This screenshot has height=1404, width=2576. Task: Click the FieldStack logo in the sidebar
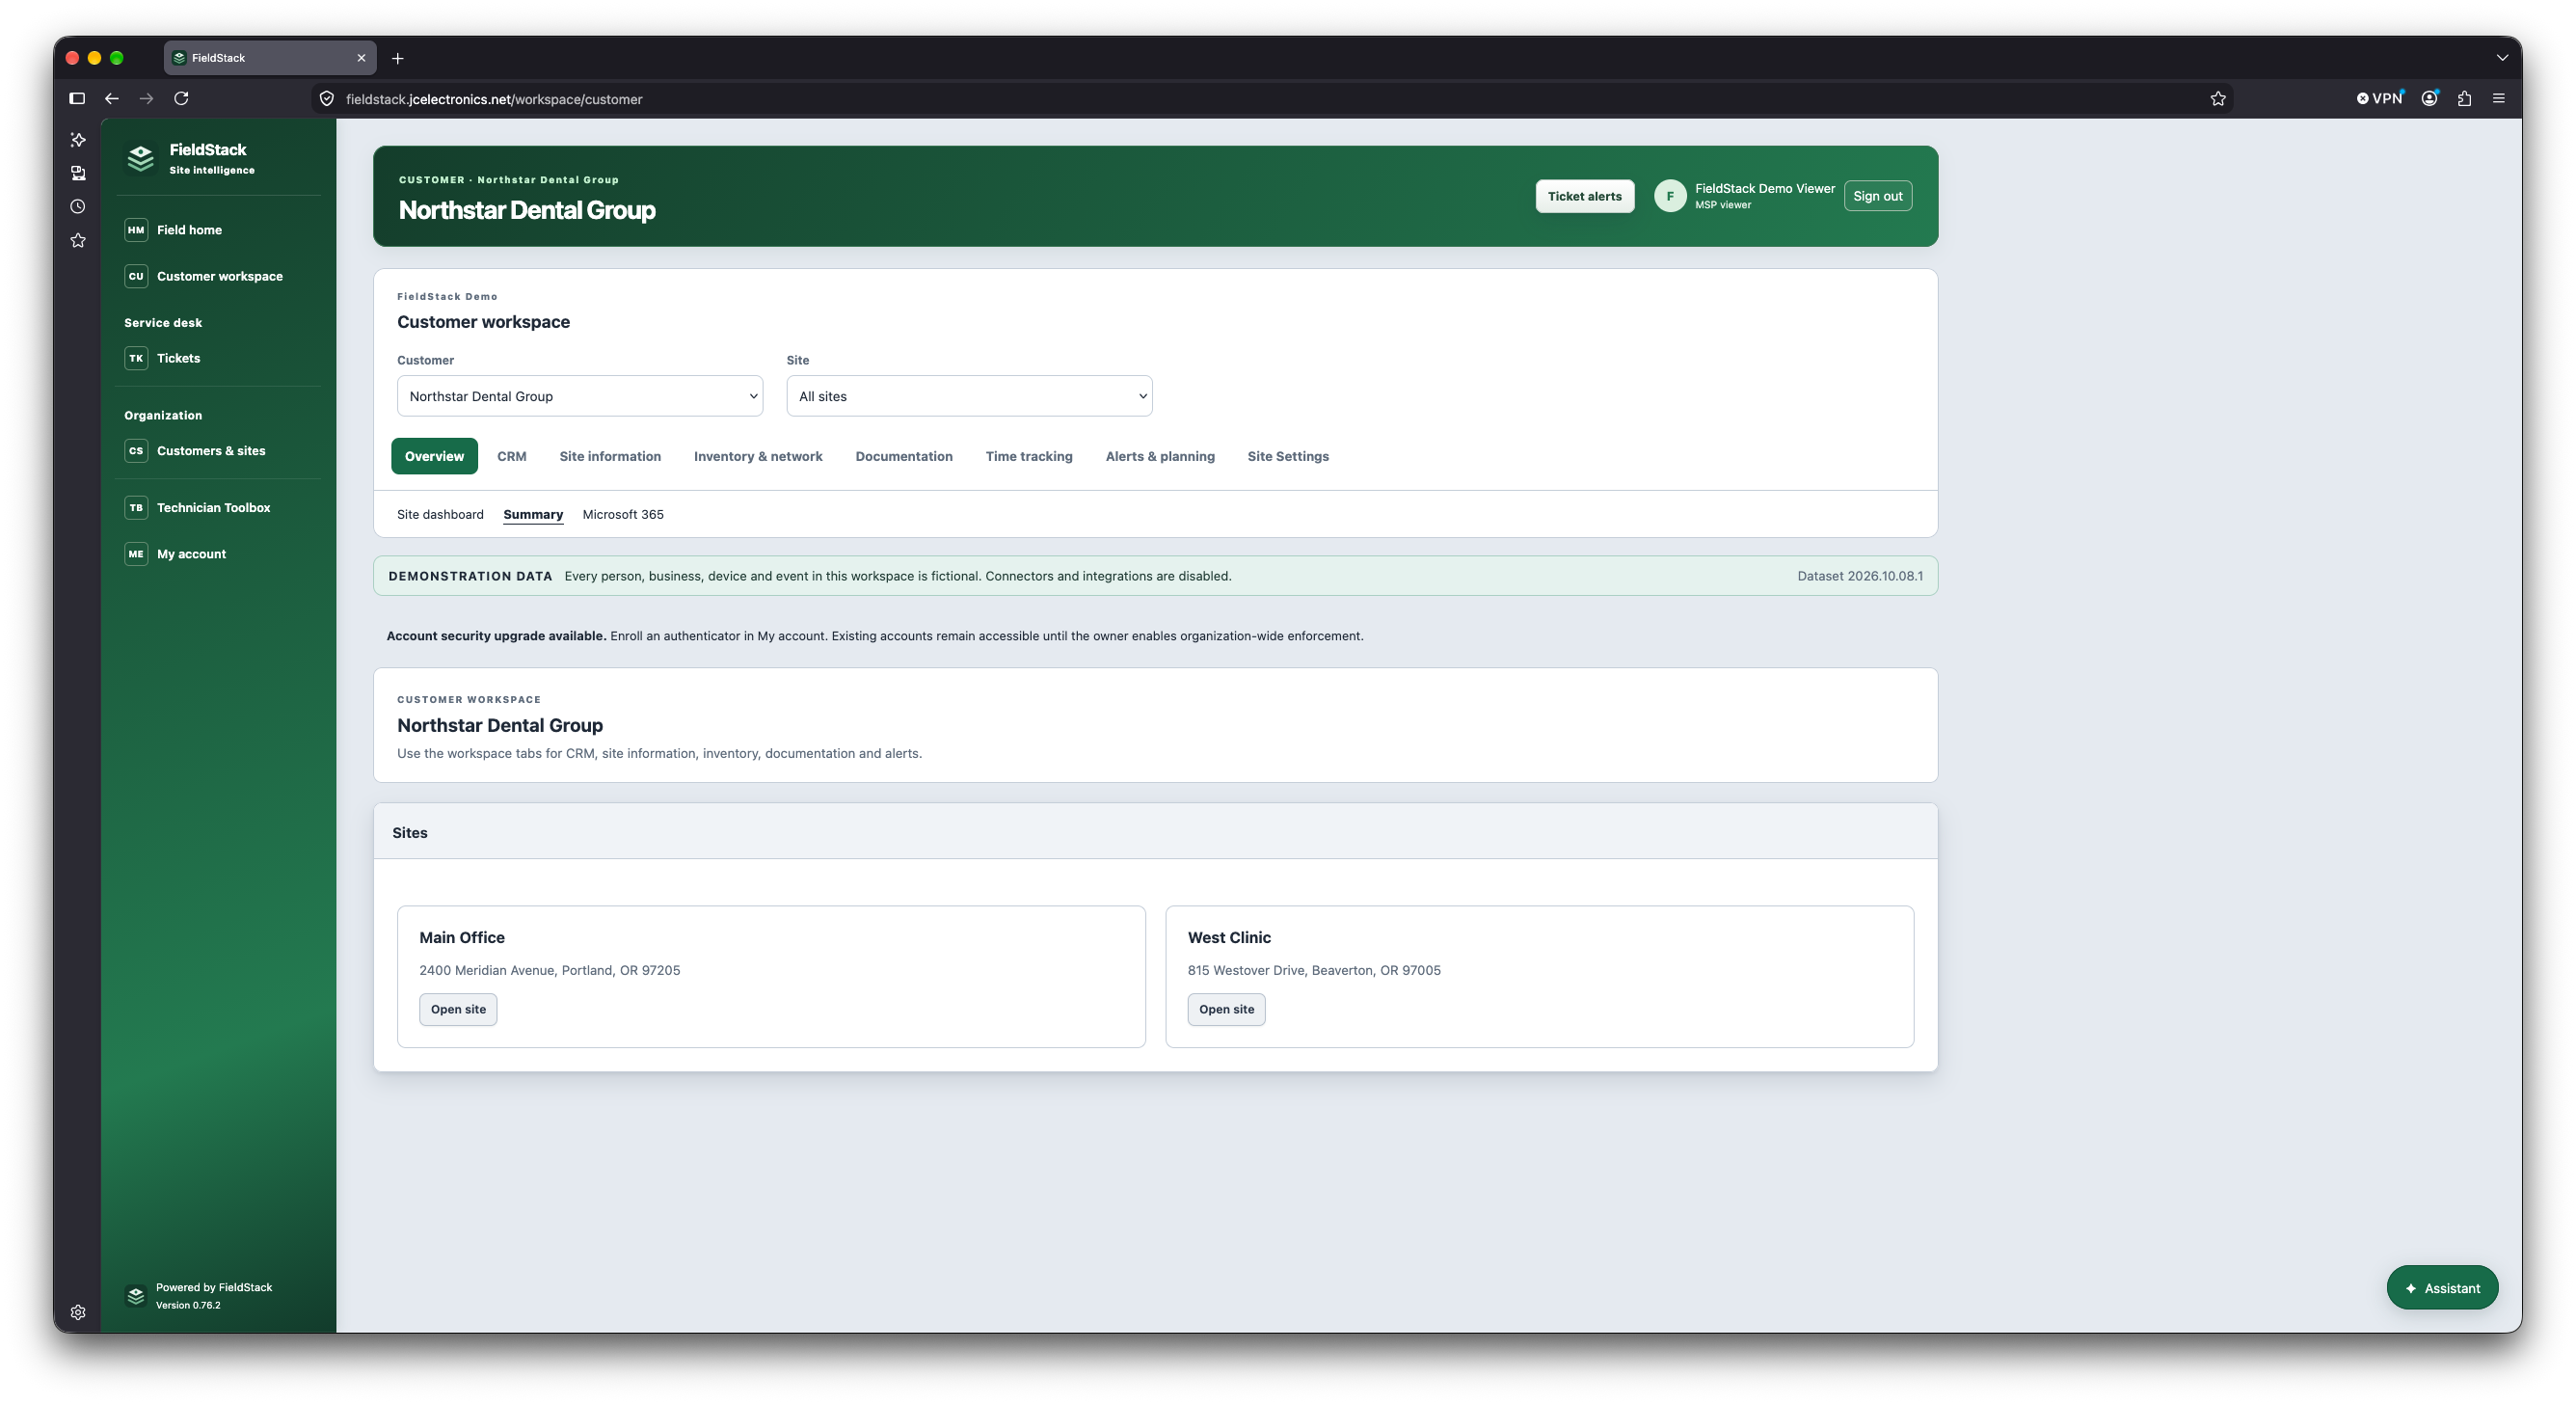[x=141, y=158]
